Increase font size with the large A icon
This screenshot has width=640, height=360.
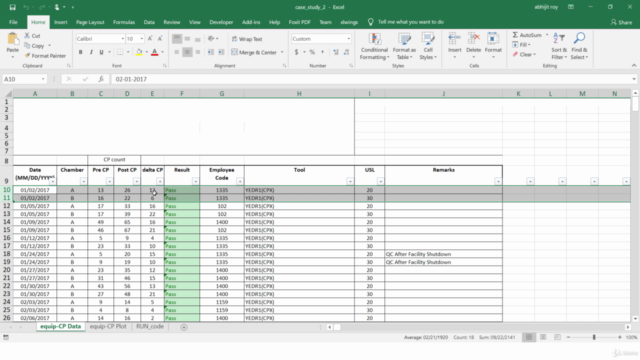click(x=150, y=38)
